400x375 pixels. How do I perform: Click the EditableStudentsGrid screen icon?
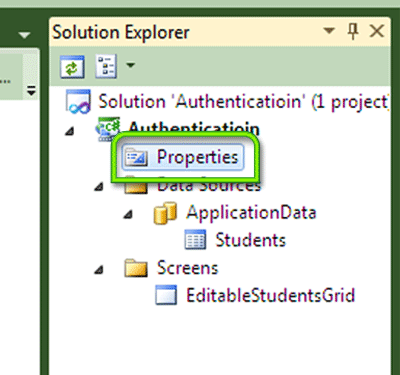pos(166,295)
